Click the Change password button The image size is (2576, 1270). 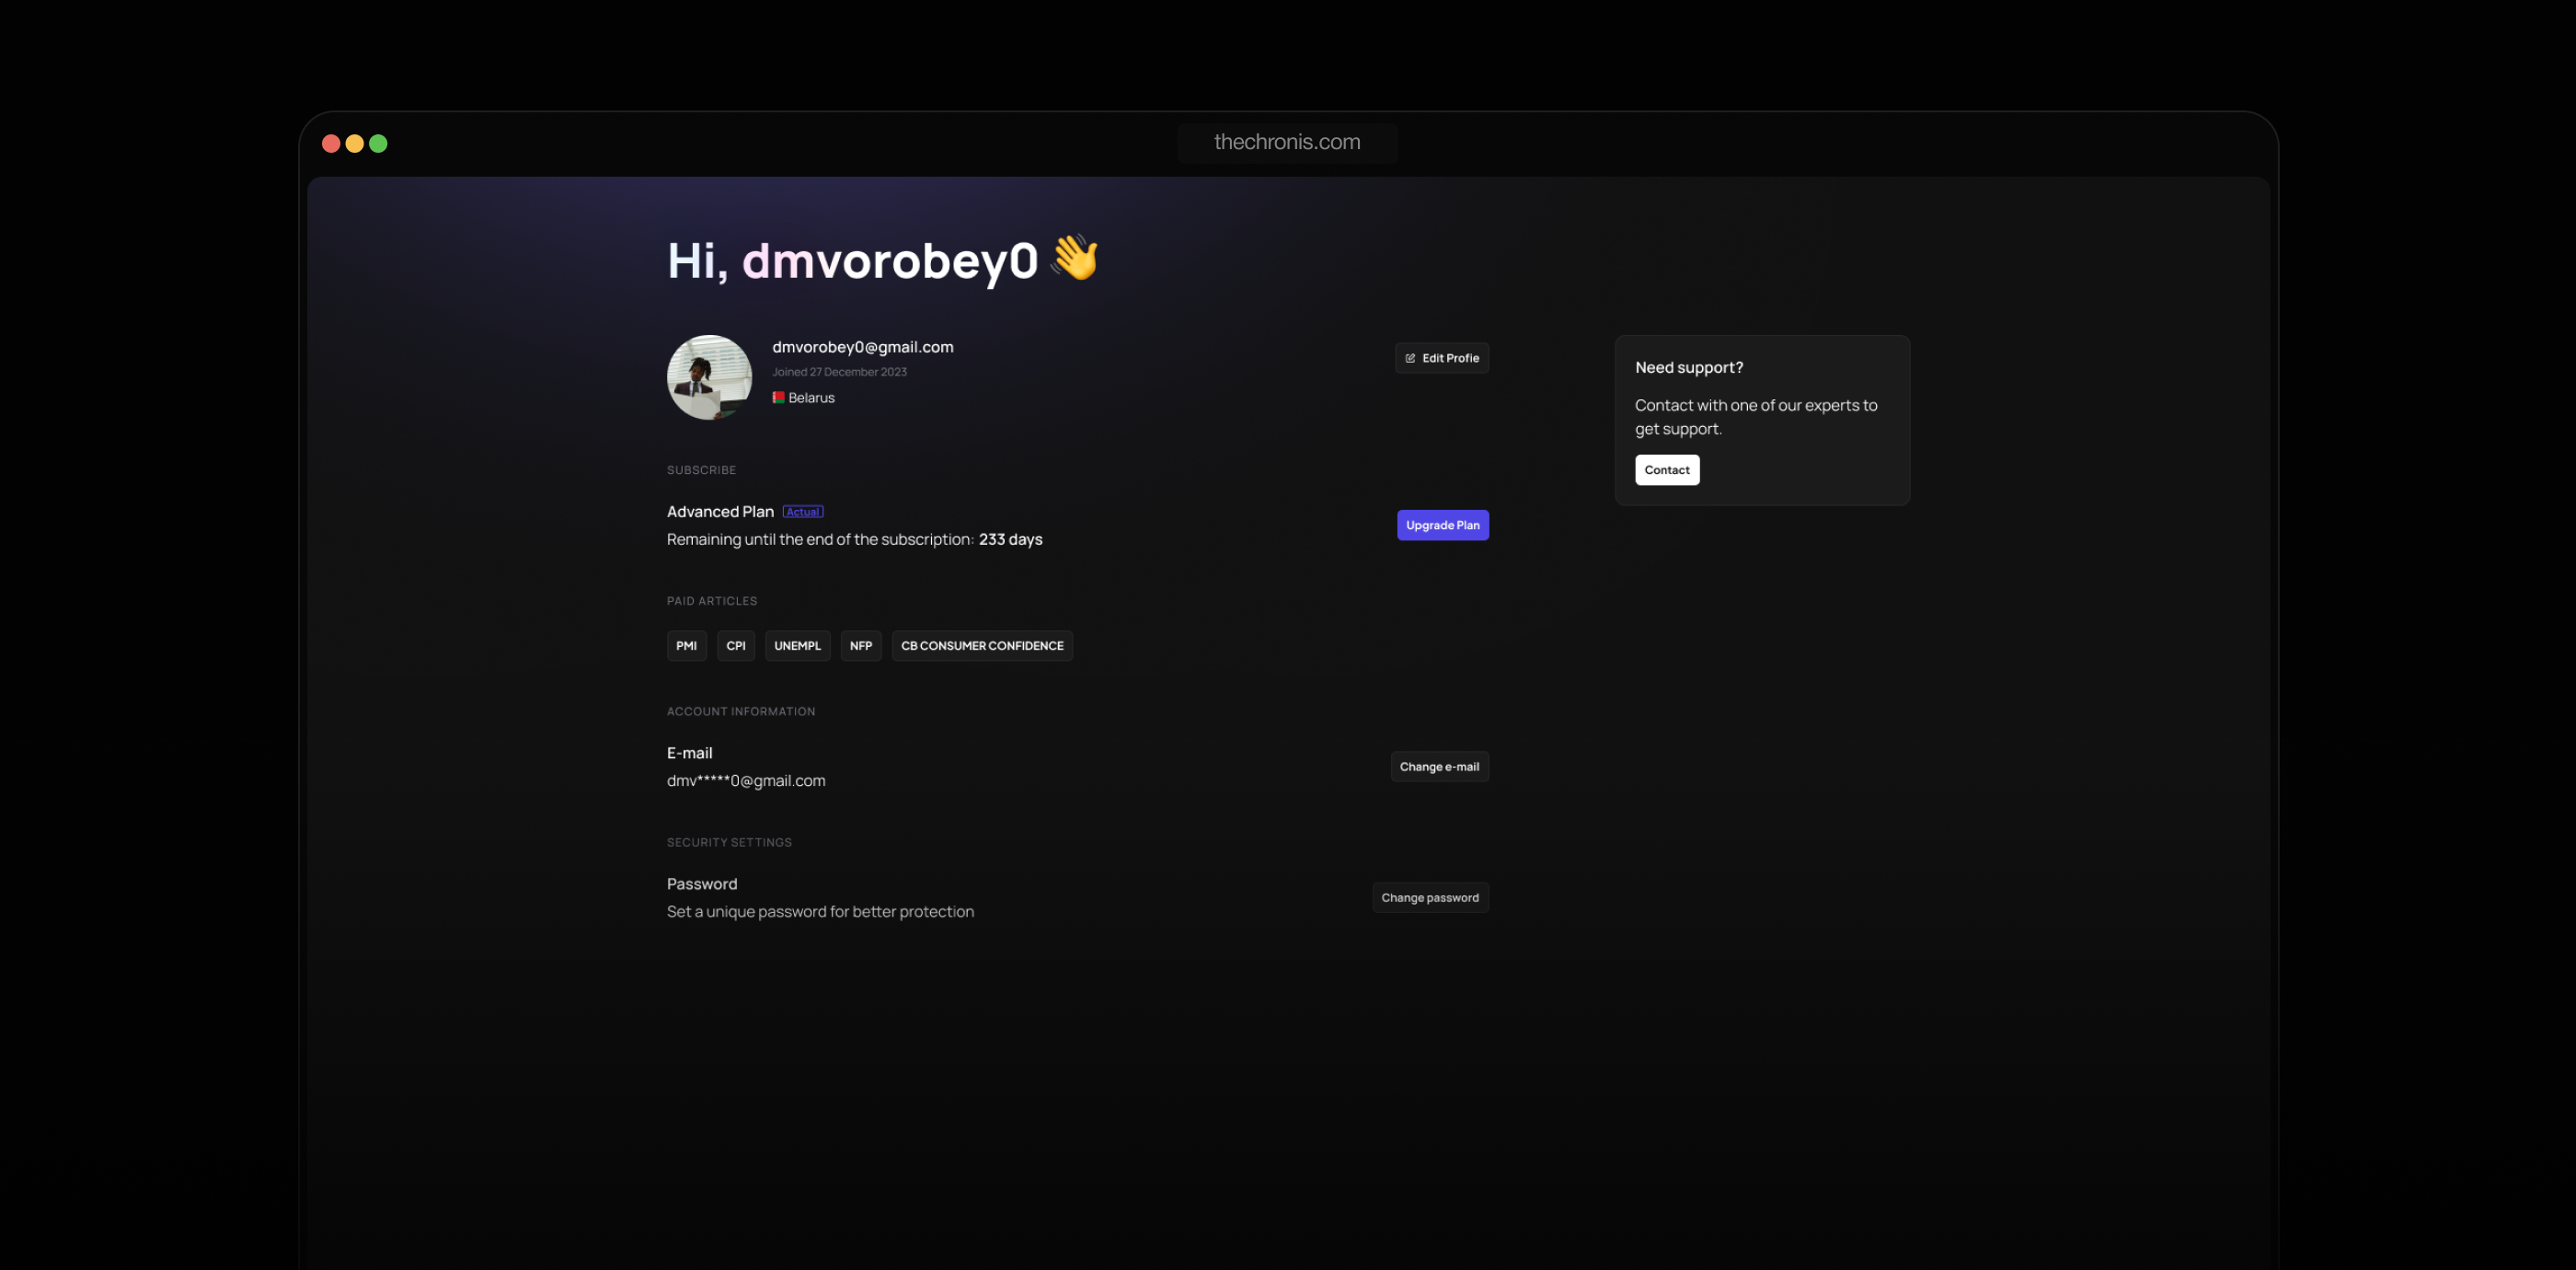(1429, 898)
